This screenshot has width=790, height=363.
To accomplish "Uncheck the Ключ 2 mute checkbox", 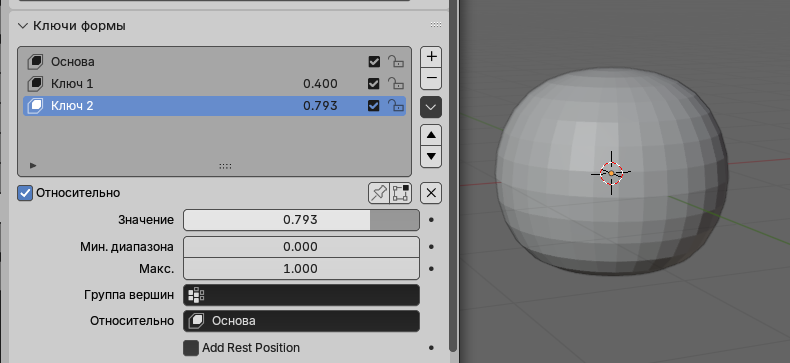I will (374, 105).
